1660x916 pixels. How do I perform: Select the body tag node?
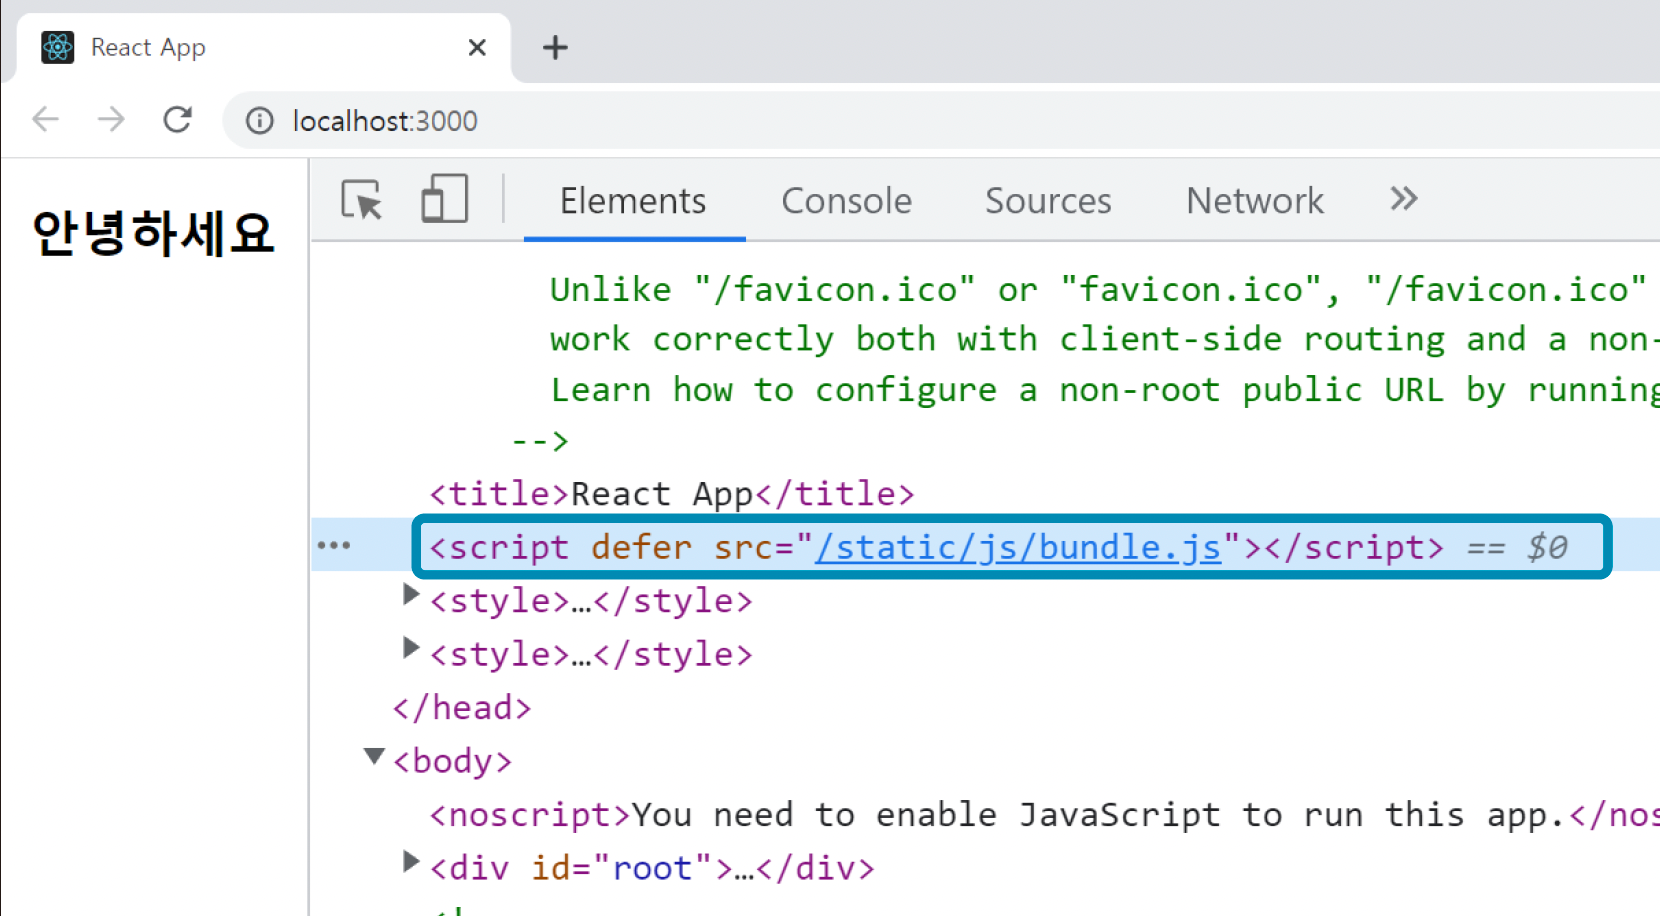click(x=452, y=762)
